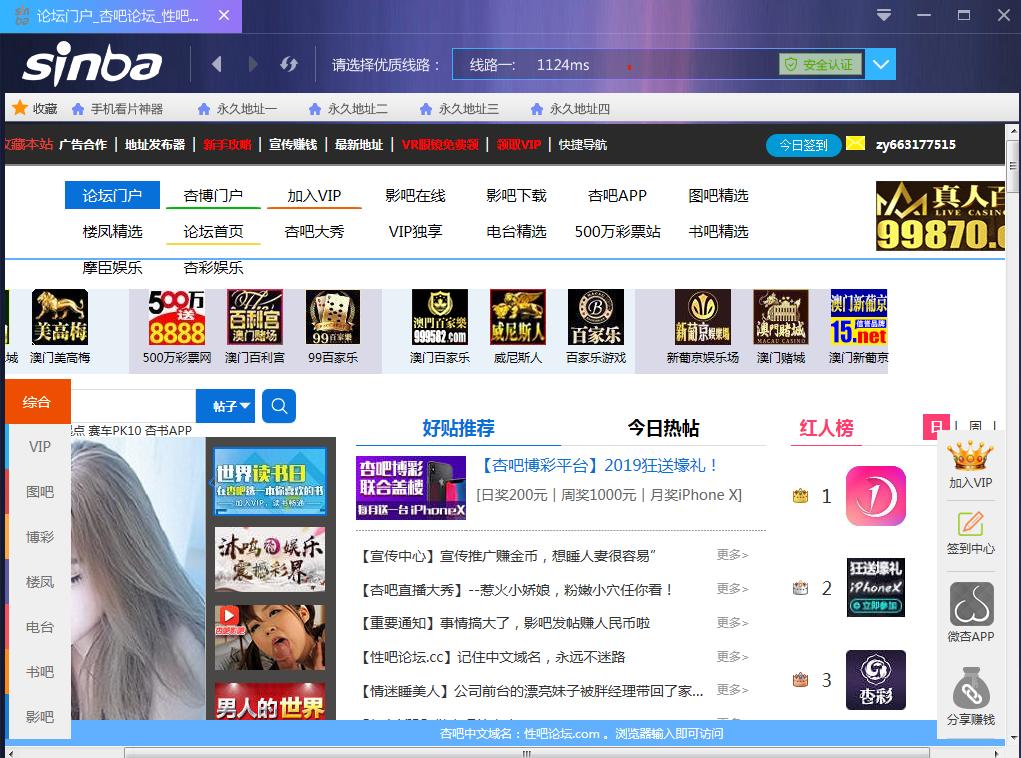Screen dimensions: 1021x758
Task: Close the 论坛门户 browser tab
Action: point(224,15)
